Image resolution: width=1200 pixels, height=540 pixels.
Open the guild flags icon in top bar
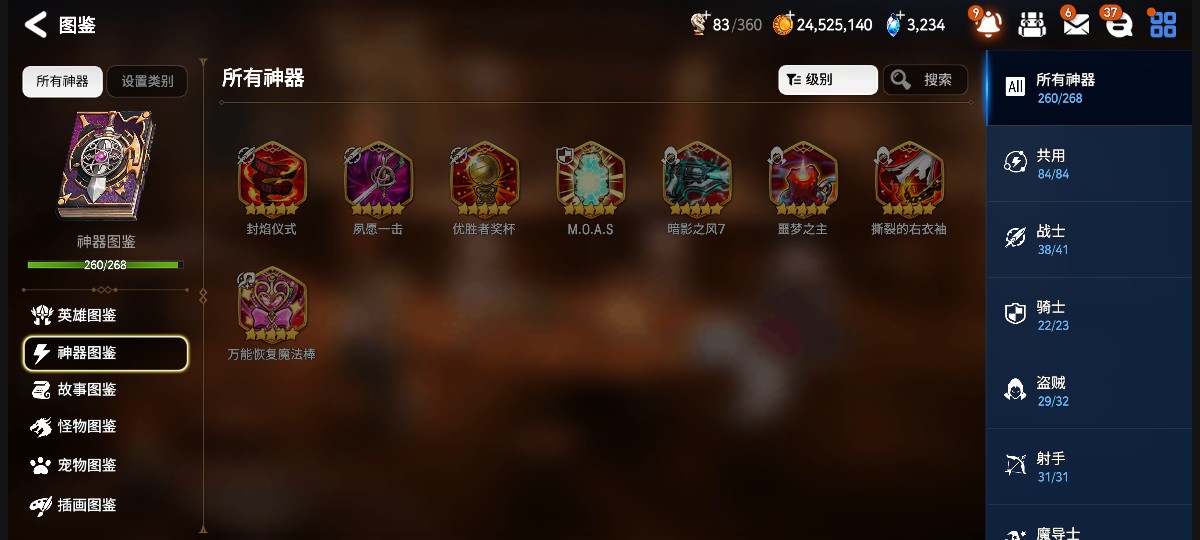(x=1032, y=25)
